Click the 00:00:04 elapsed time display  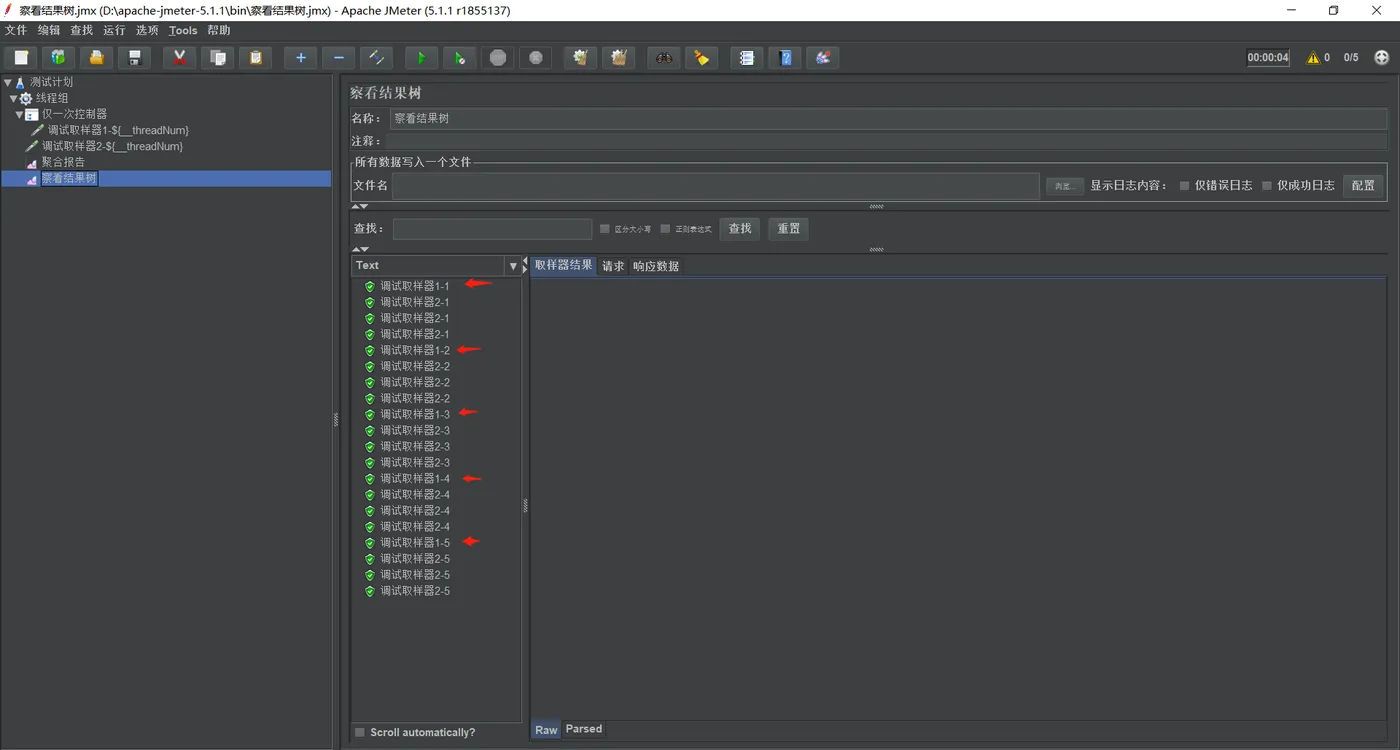tap(1268, 58)
